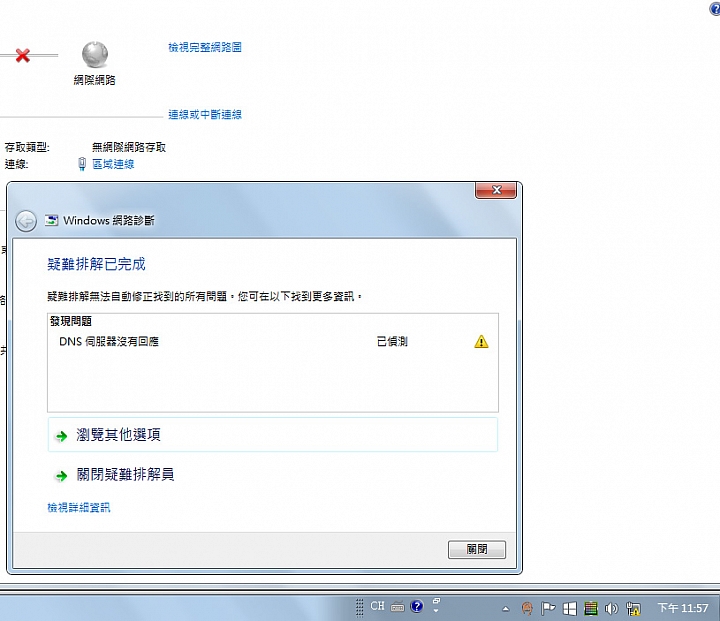Click the 關閉 button
Viewport: 720px width, 621px height.
point(477,549)
